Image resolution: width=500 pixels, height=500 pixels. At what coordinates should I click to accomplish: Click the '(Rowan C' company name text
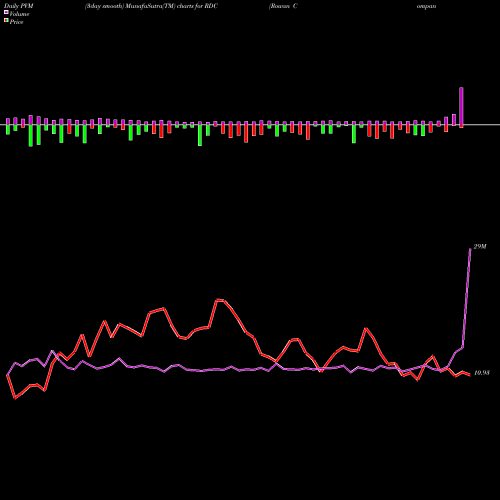[x=283, y=6]
